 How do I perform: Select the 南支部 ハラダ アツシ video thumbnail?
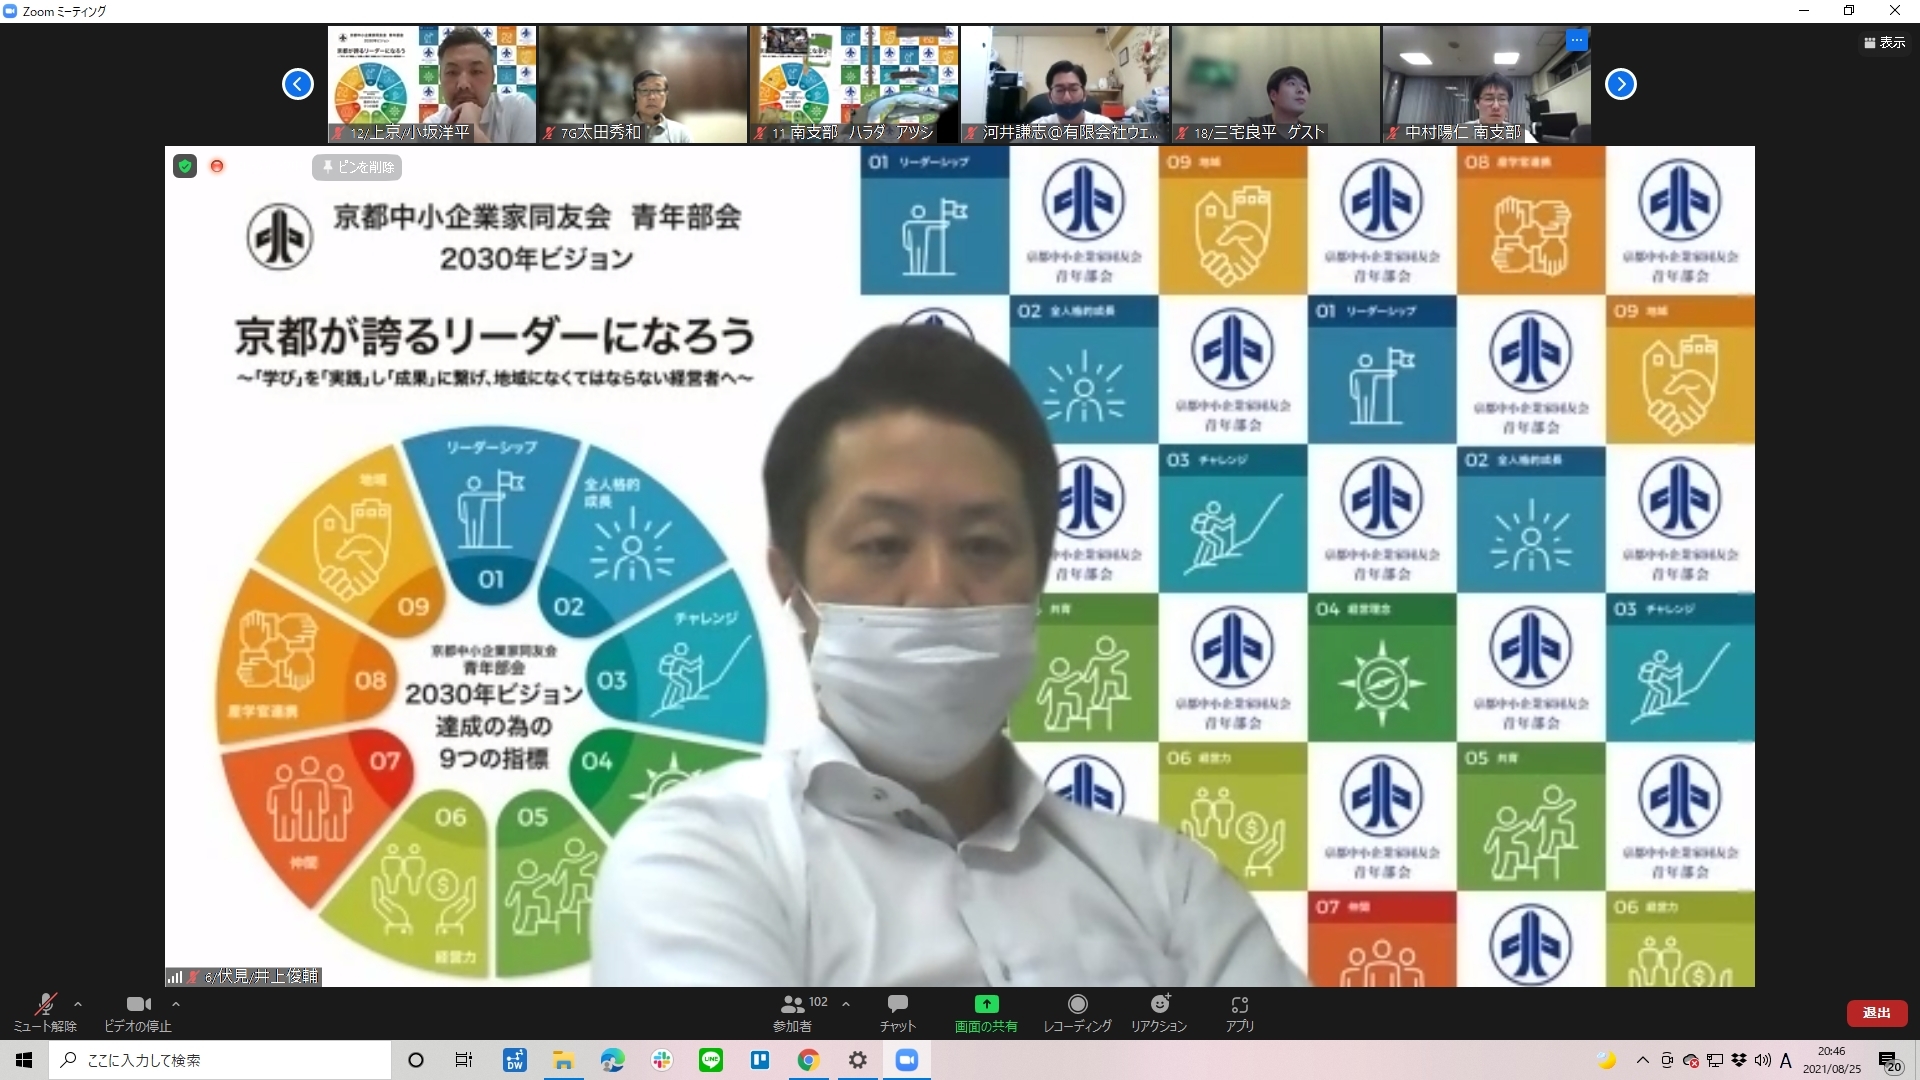(854, 84)
